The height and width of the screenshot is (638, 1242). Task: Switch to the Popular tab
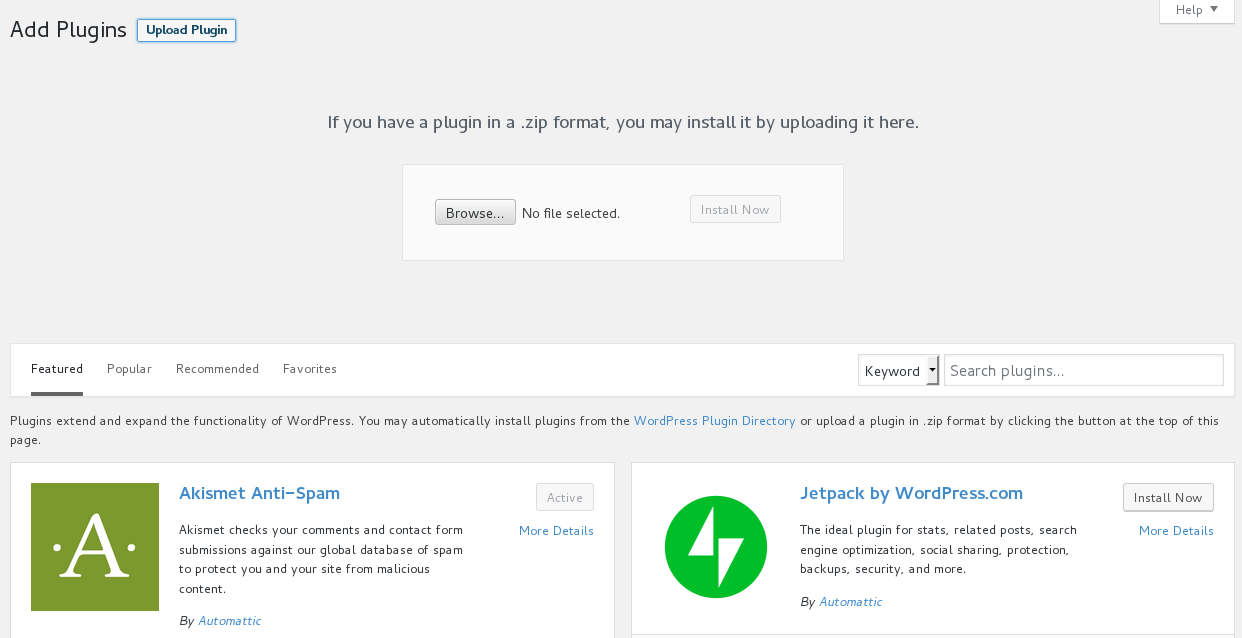click(x=129, y=368)
